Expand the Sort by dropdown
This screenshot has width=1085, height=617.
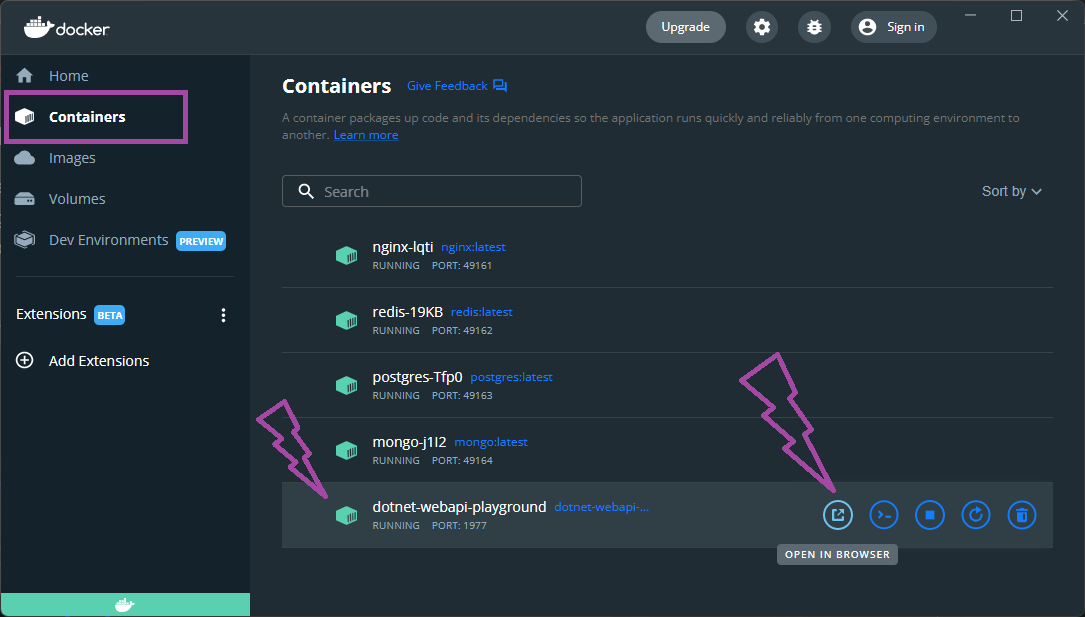(x=1012, y=191)
